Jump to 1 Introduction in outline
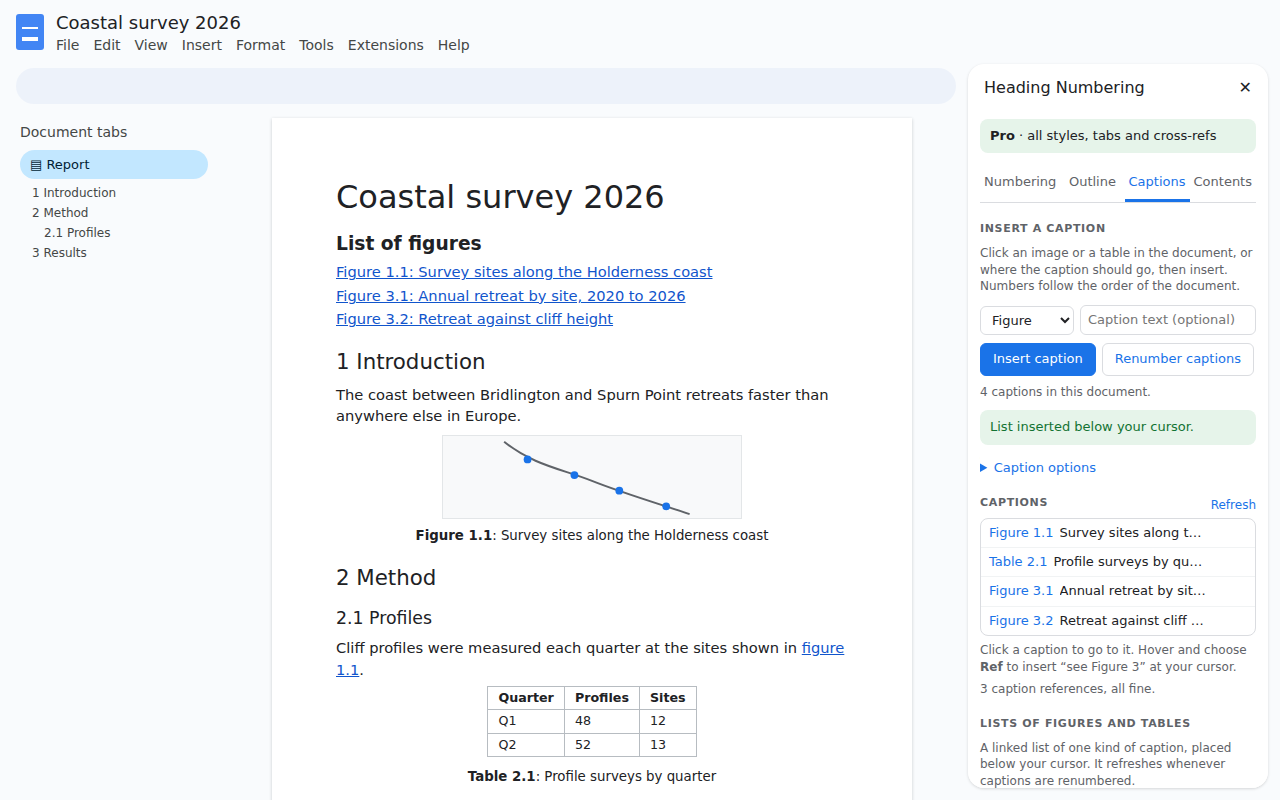Image resolution: width=1280 pixels, height=800 pixels. coord(74,193)
